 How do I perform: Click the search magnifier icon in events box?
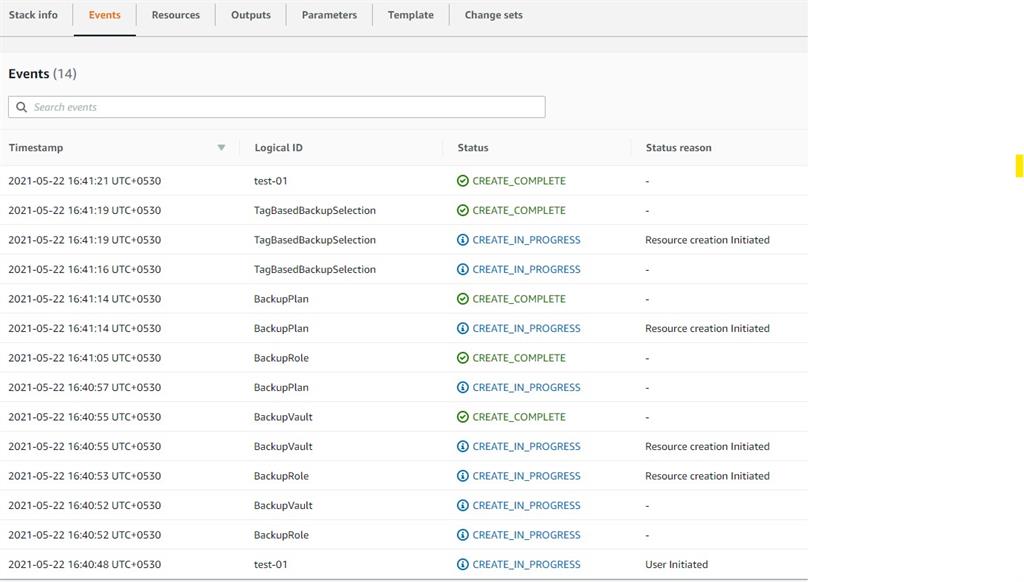pos(21,107)
